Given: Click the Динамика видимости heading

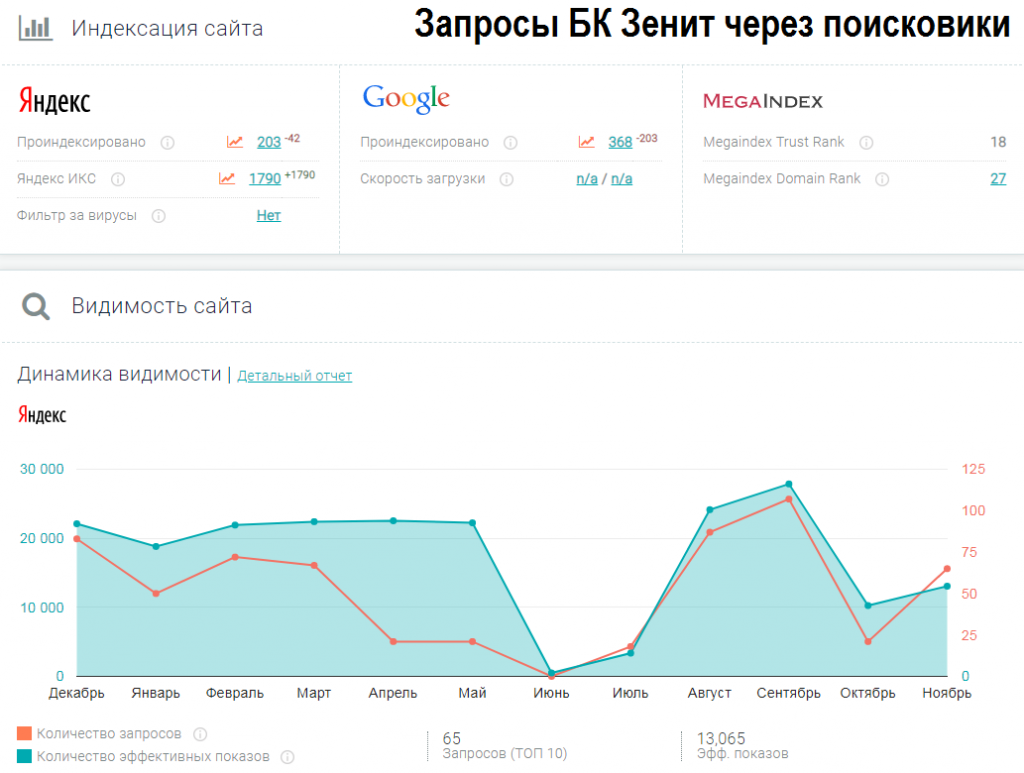Looking at the screenshot, I should pos(120,374).
